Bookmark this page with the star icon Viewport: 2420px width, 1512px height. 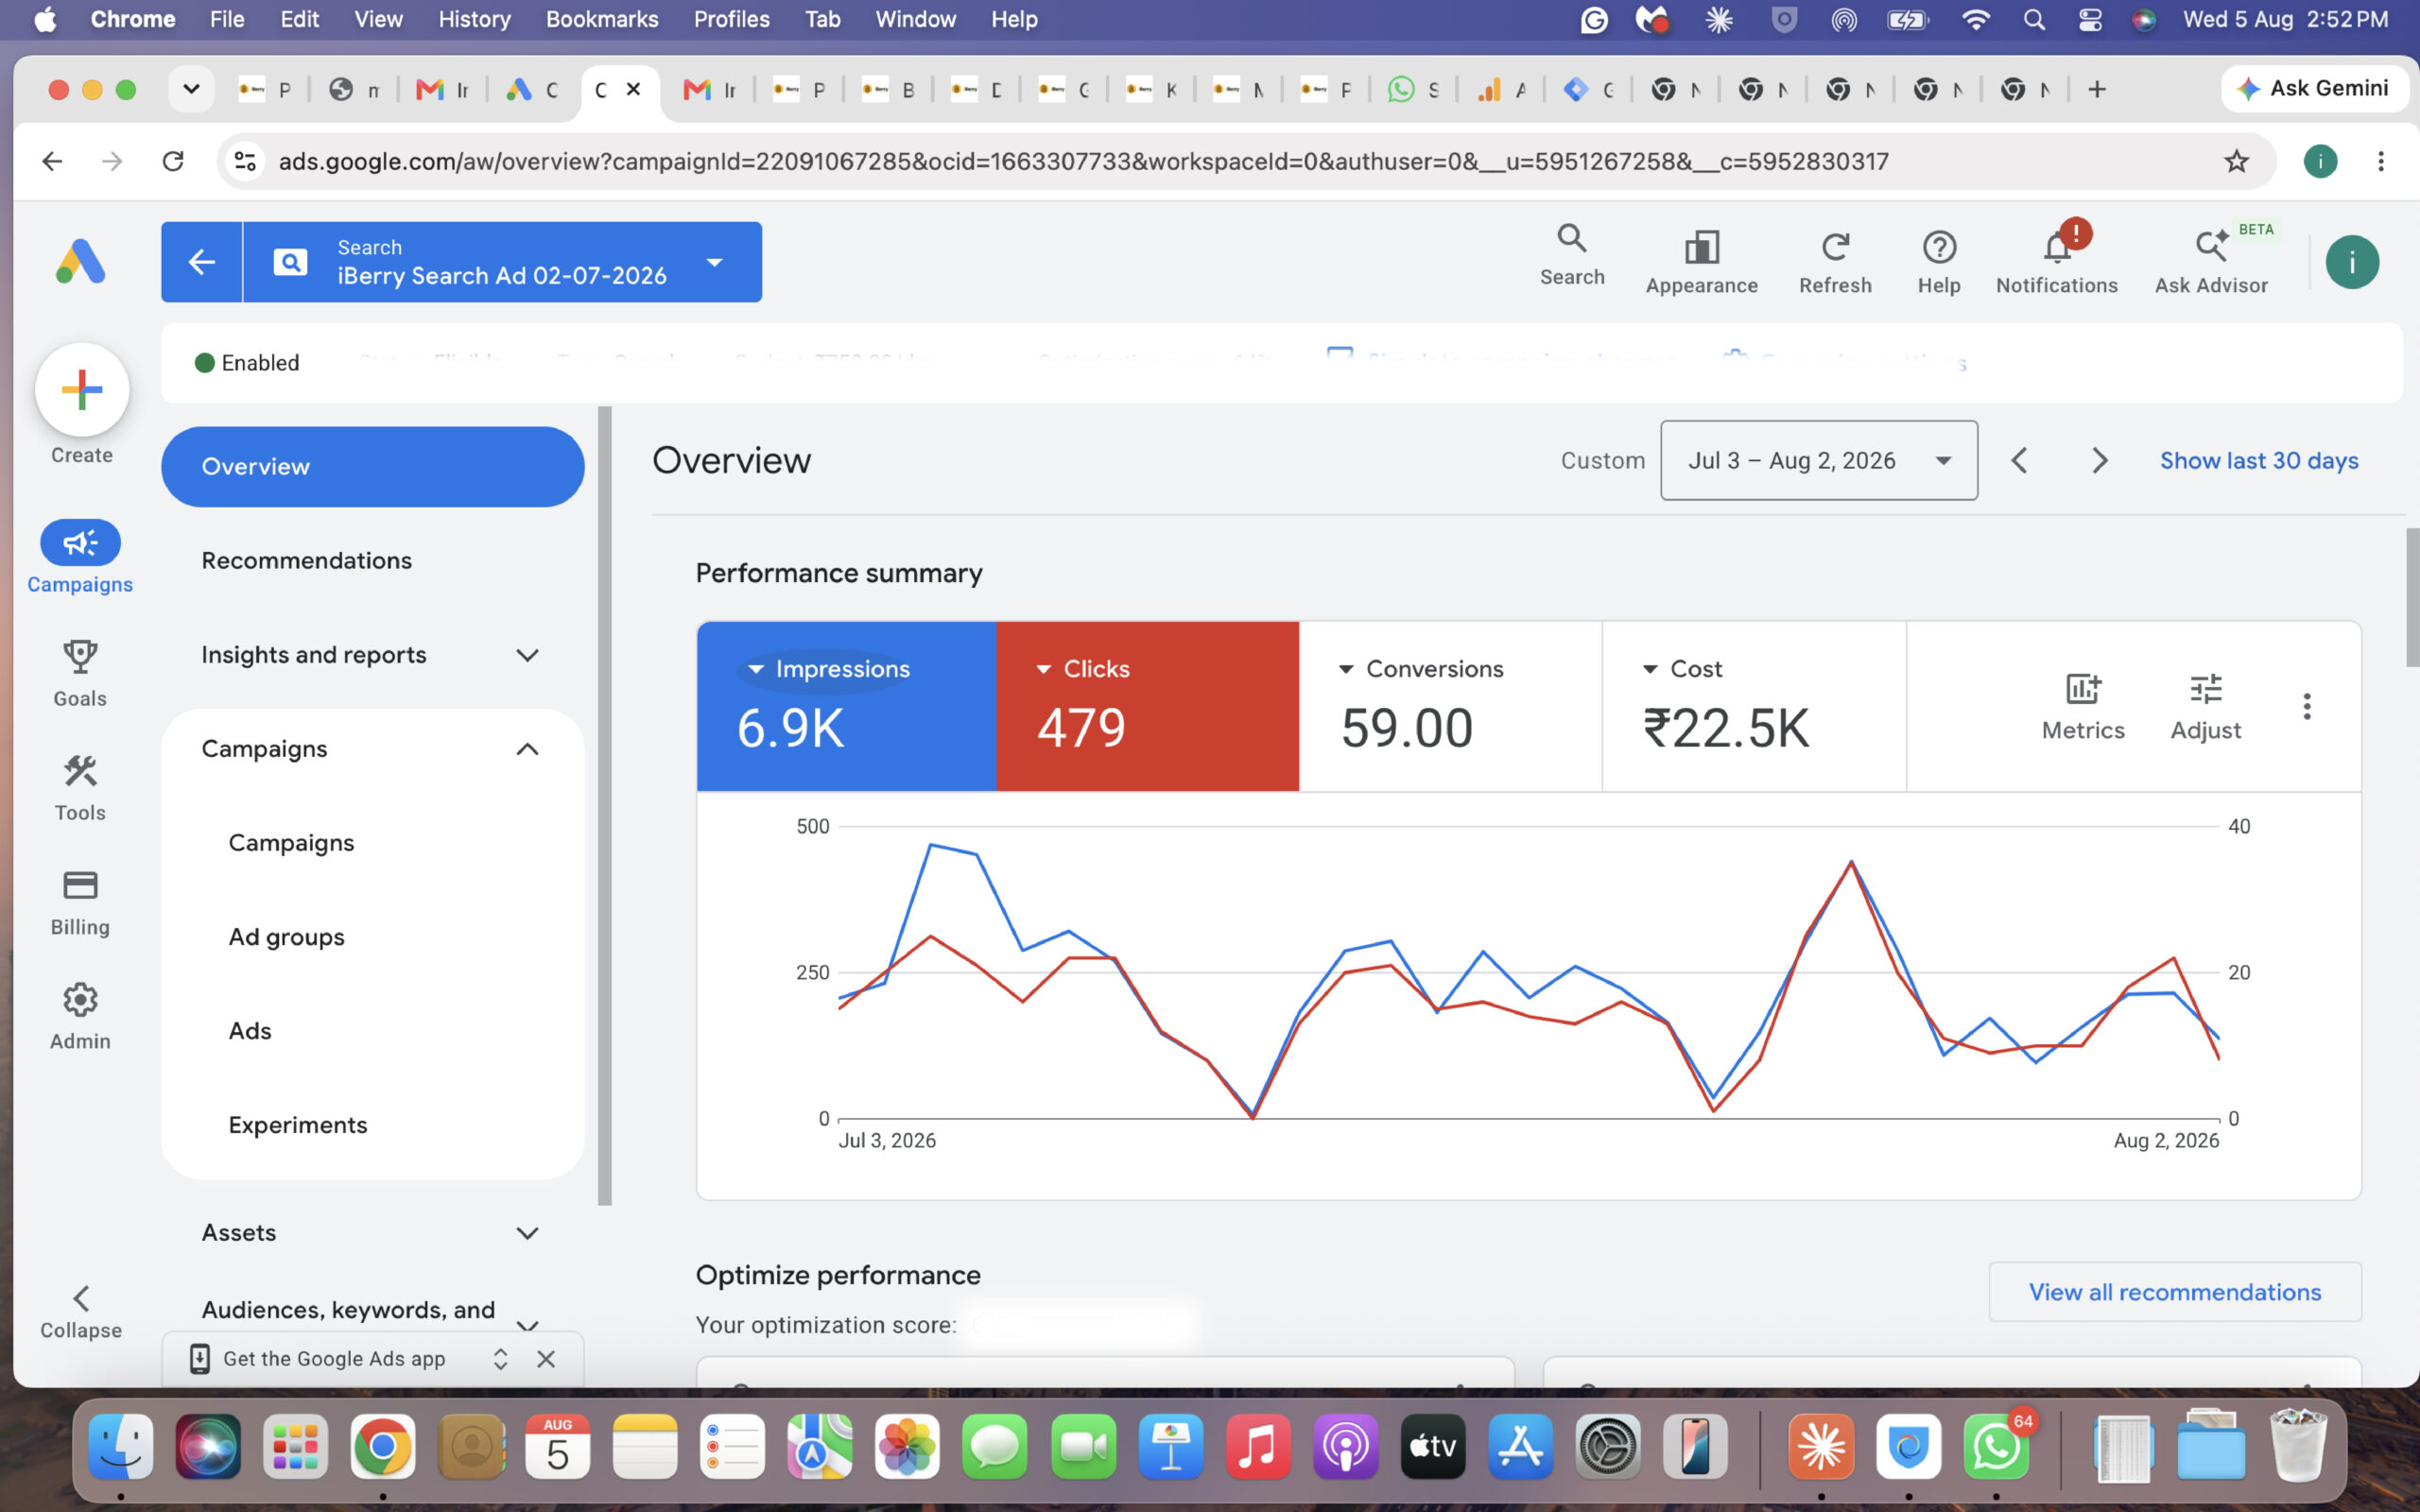(x=2236, y=161)
